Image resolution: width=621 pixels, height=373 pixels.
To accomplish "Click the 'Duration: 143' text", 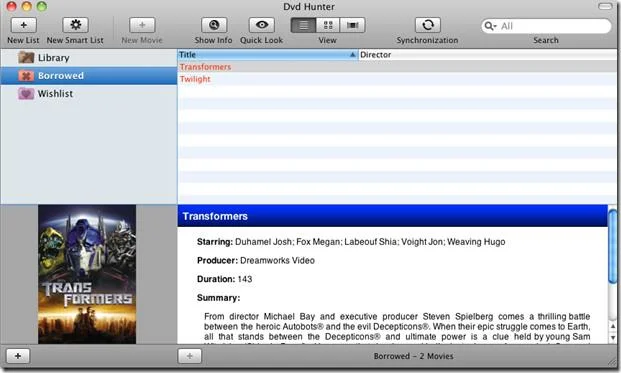I will tap(225, 279).
